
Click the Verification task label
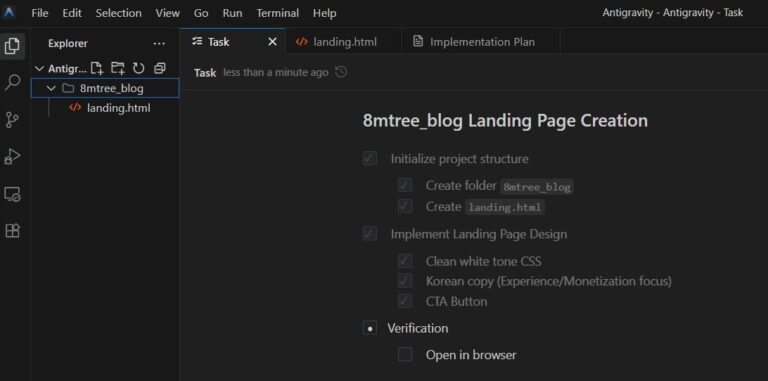(x=417, y=328)
